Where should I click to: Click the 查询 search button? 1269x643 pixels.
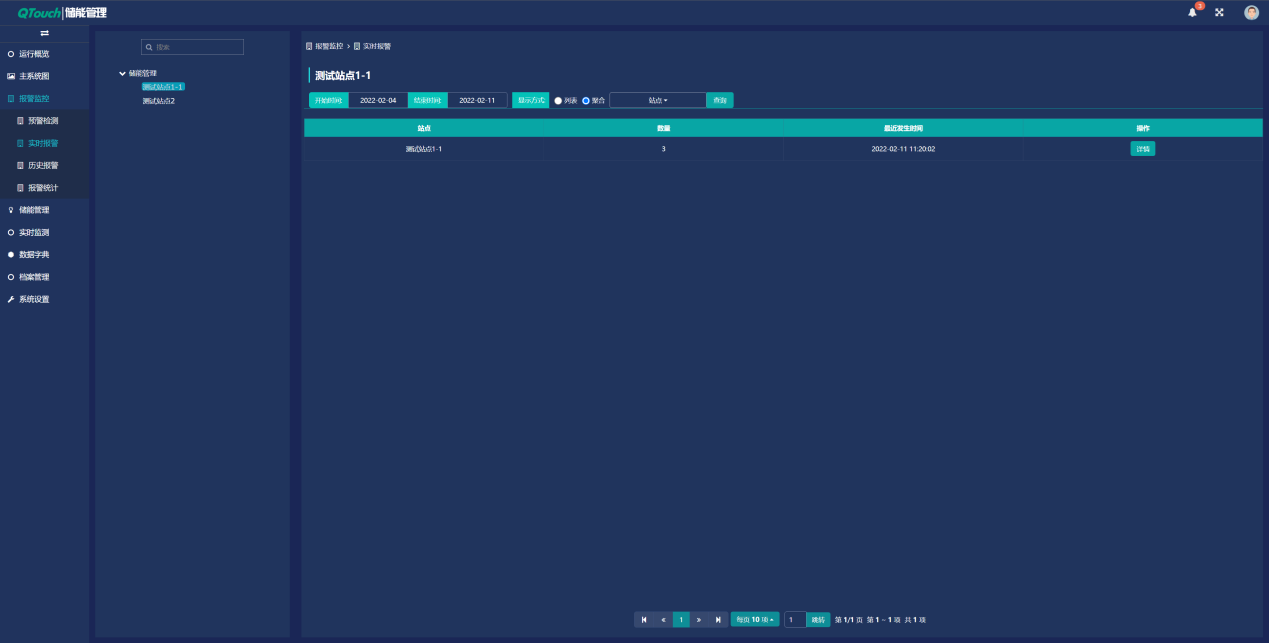coord(720,100)
